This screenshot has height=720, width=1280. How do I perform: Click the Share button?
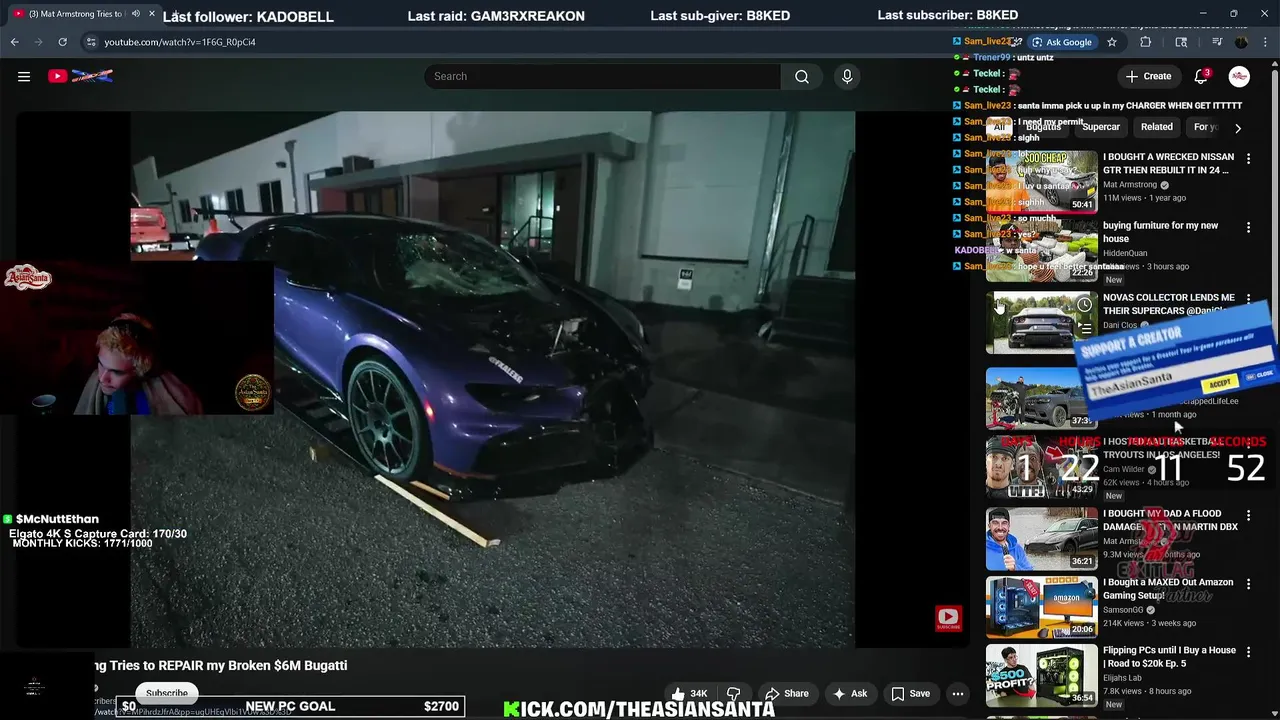coord(787,693)
